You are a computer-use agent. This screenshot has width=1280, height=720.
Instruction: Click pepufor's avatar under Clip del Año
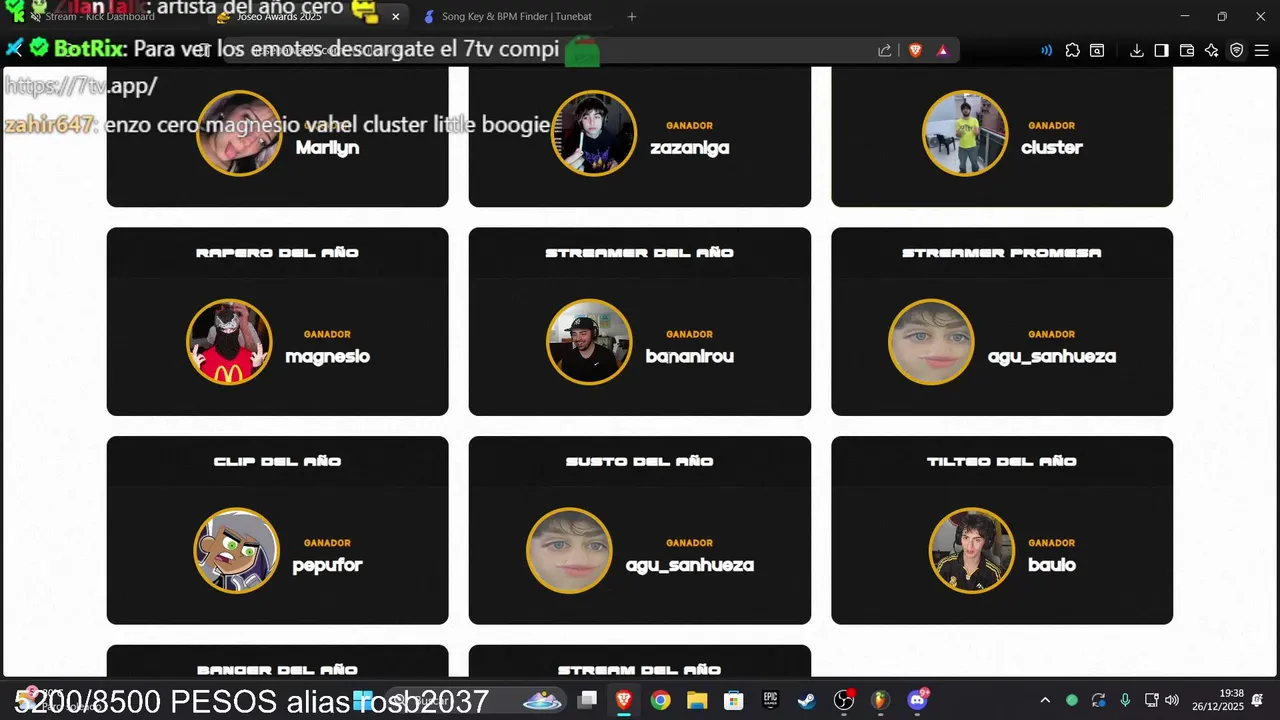[x=236, y=551]
